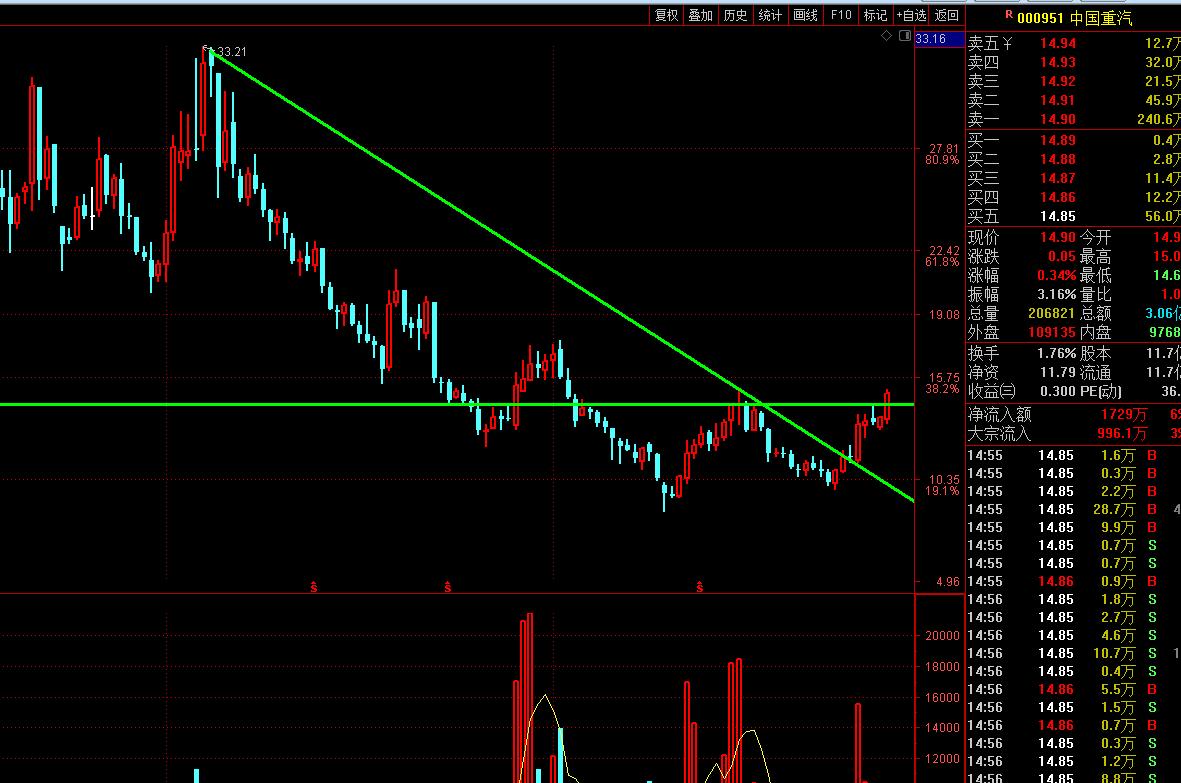
Task: Click 大宗流入 value 996.1万
Action: 1122,433
